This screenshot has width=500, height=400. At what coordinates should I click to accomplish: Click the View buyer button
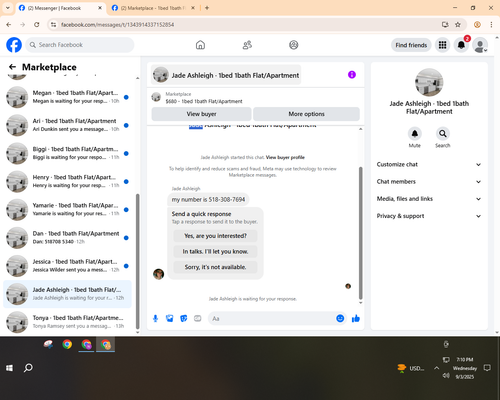pyautogui.click(x=201, y=114)
